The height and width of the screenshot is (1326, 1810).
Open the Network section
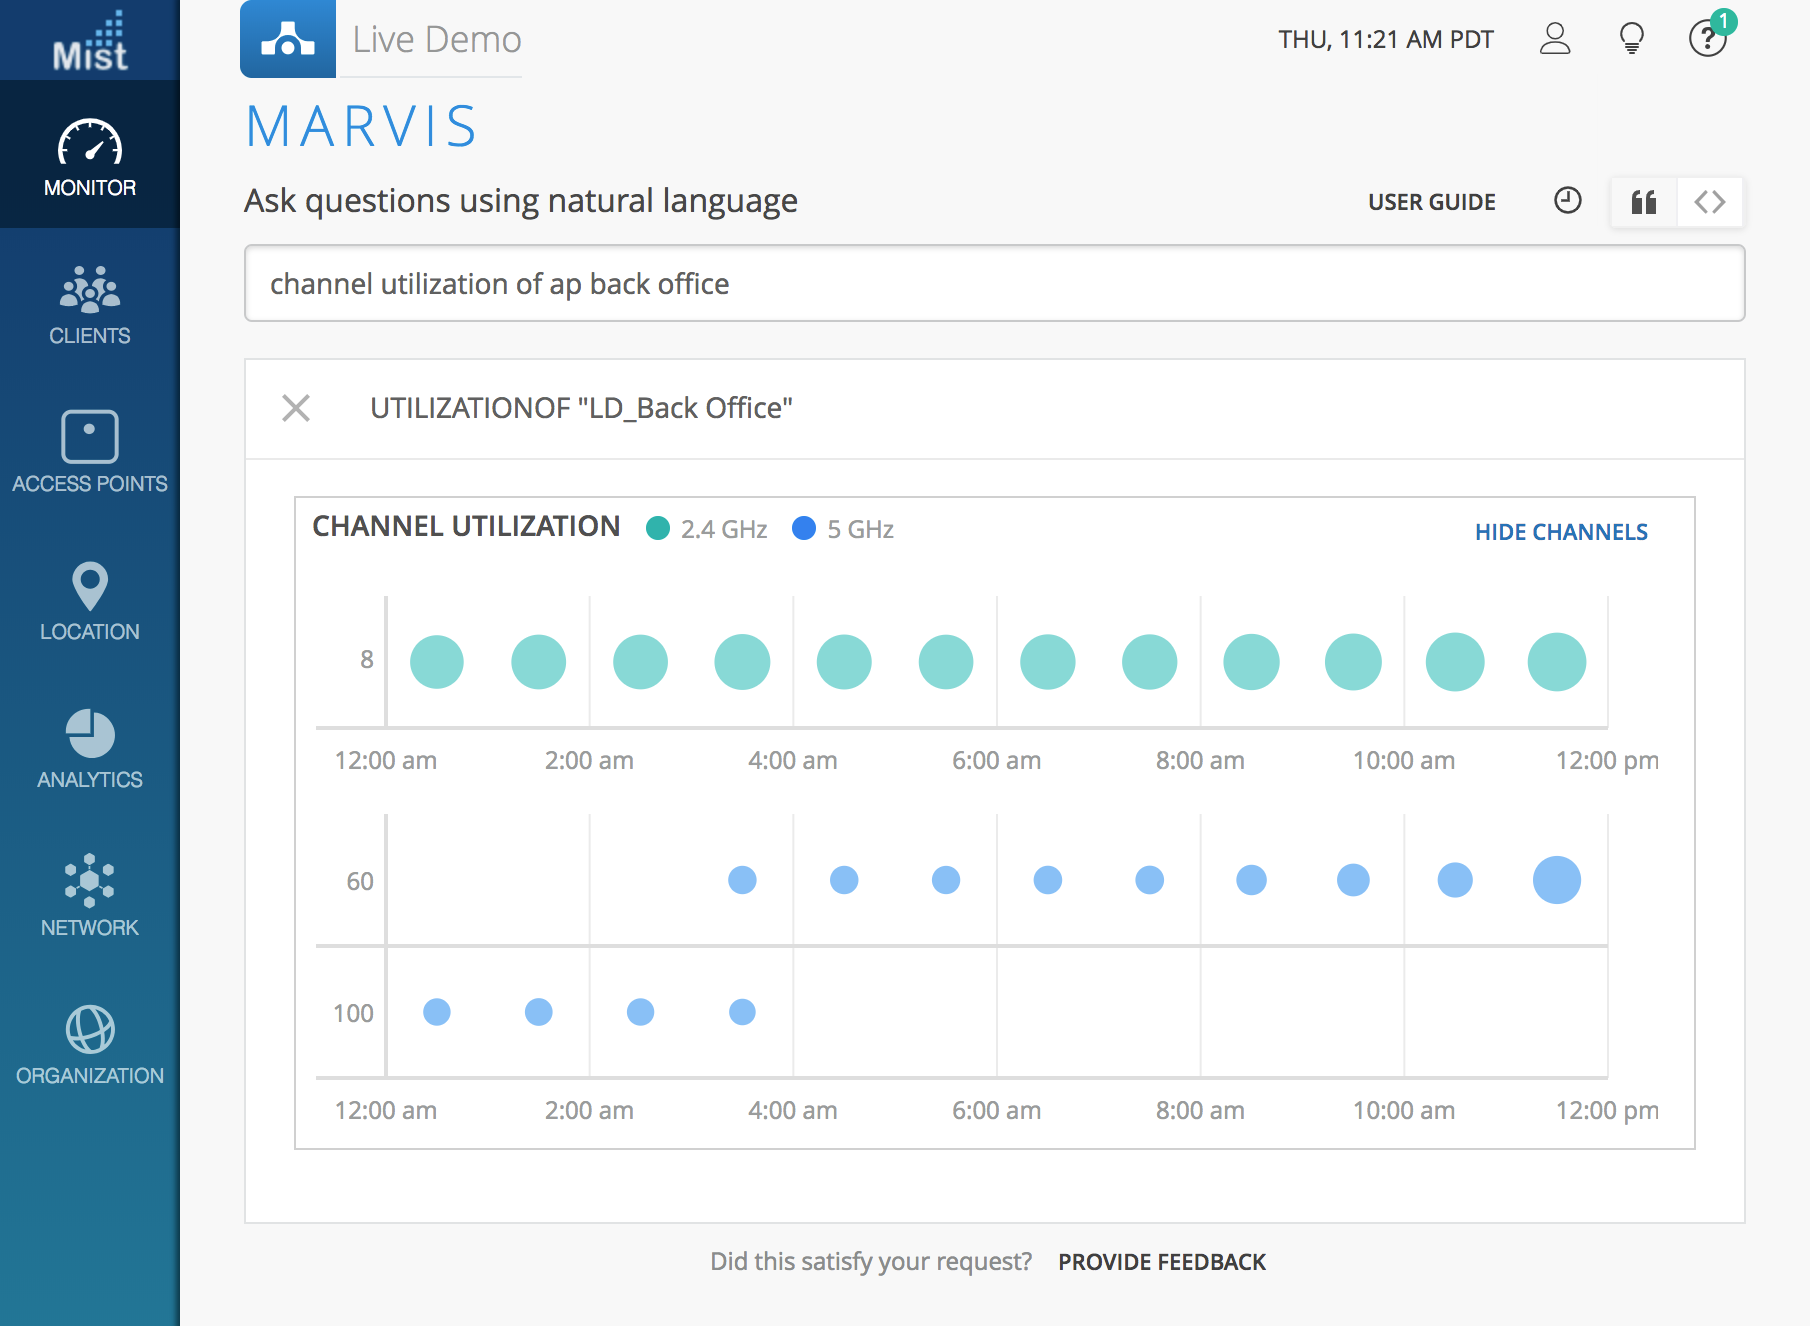pos(90,896)
